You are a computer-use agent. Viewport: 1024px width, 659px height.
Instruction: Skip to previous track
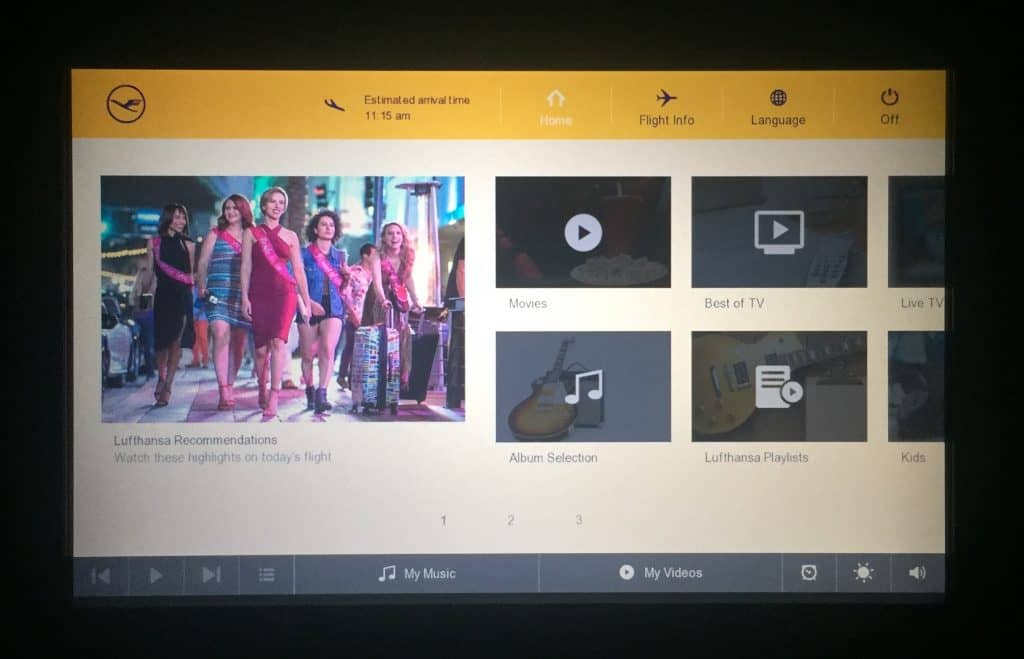tap(101, 574)
